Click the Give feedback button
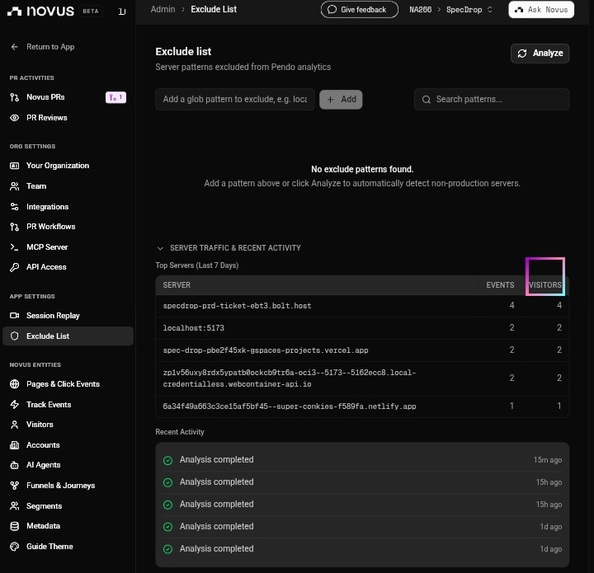This screenshot has height=573, width=594. (360, 10)
